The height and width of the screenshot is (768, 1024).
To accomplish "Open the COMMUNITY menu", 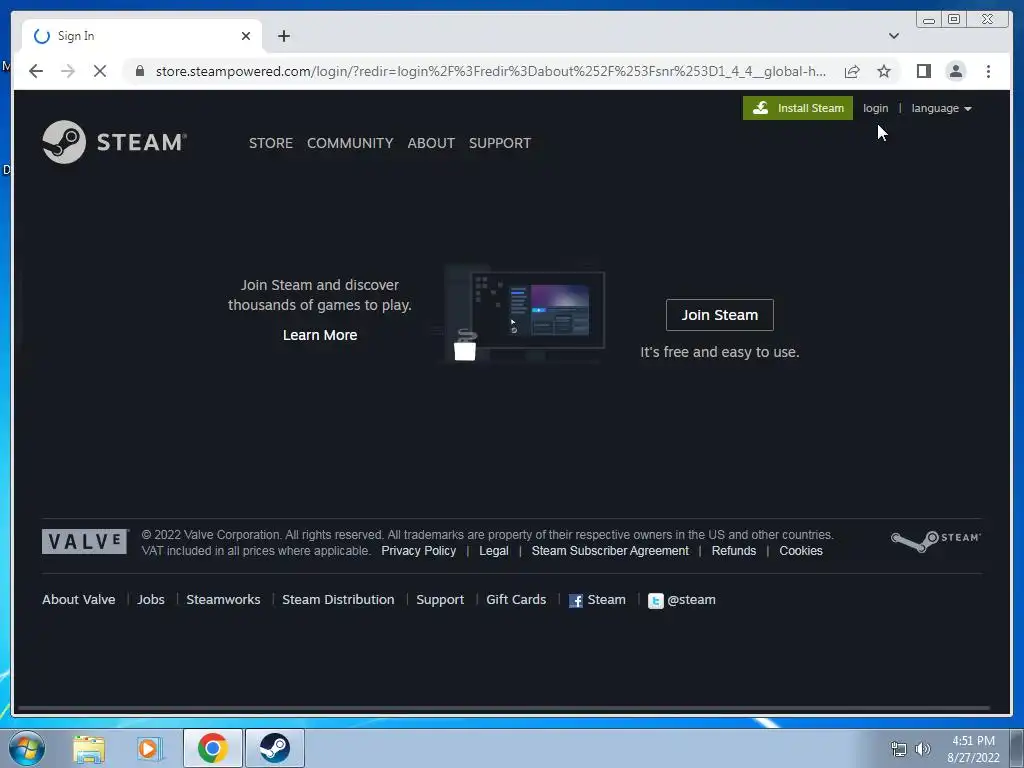I will point(350,143).
